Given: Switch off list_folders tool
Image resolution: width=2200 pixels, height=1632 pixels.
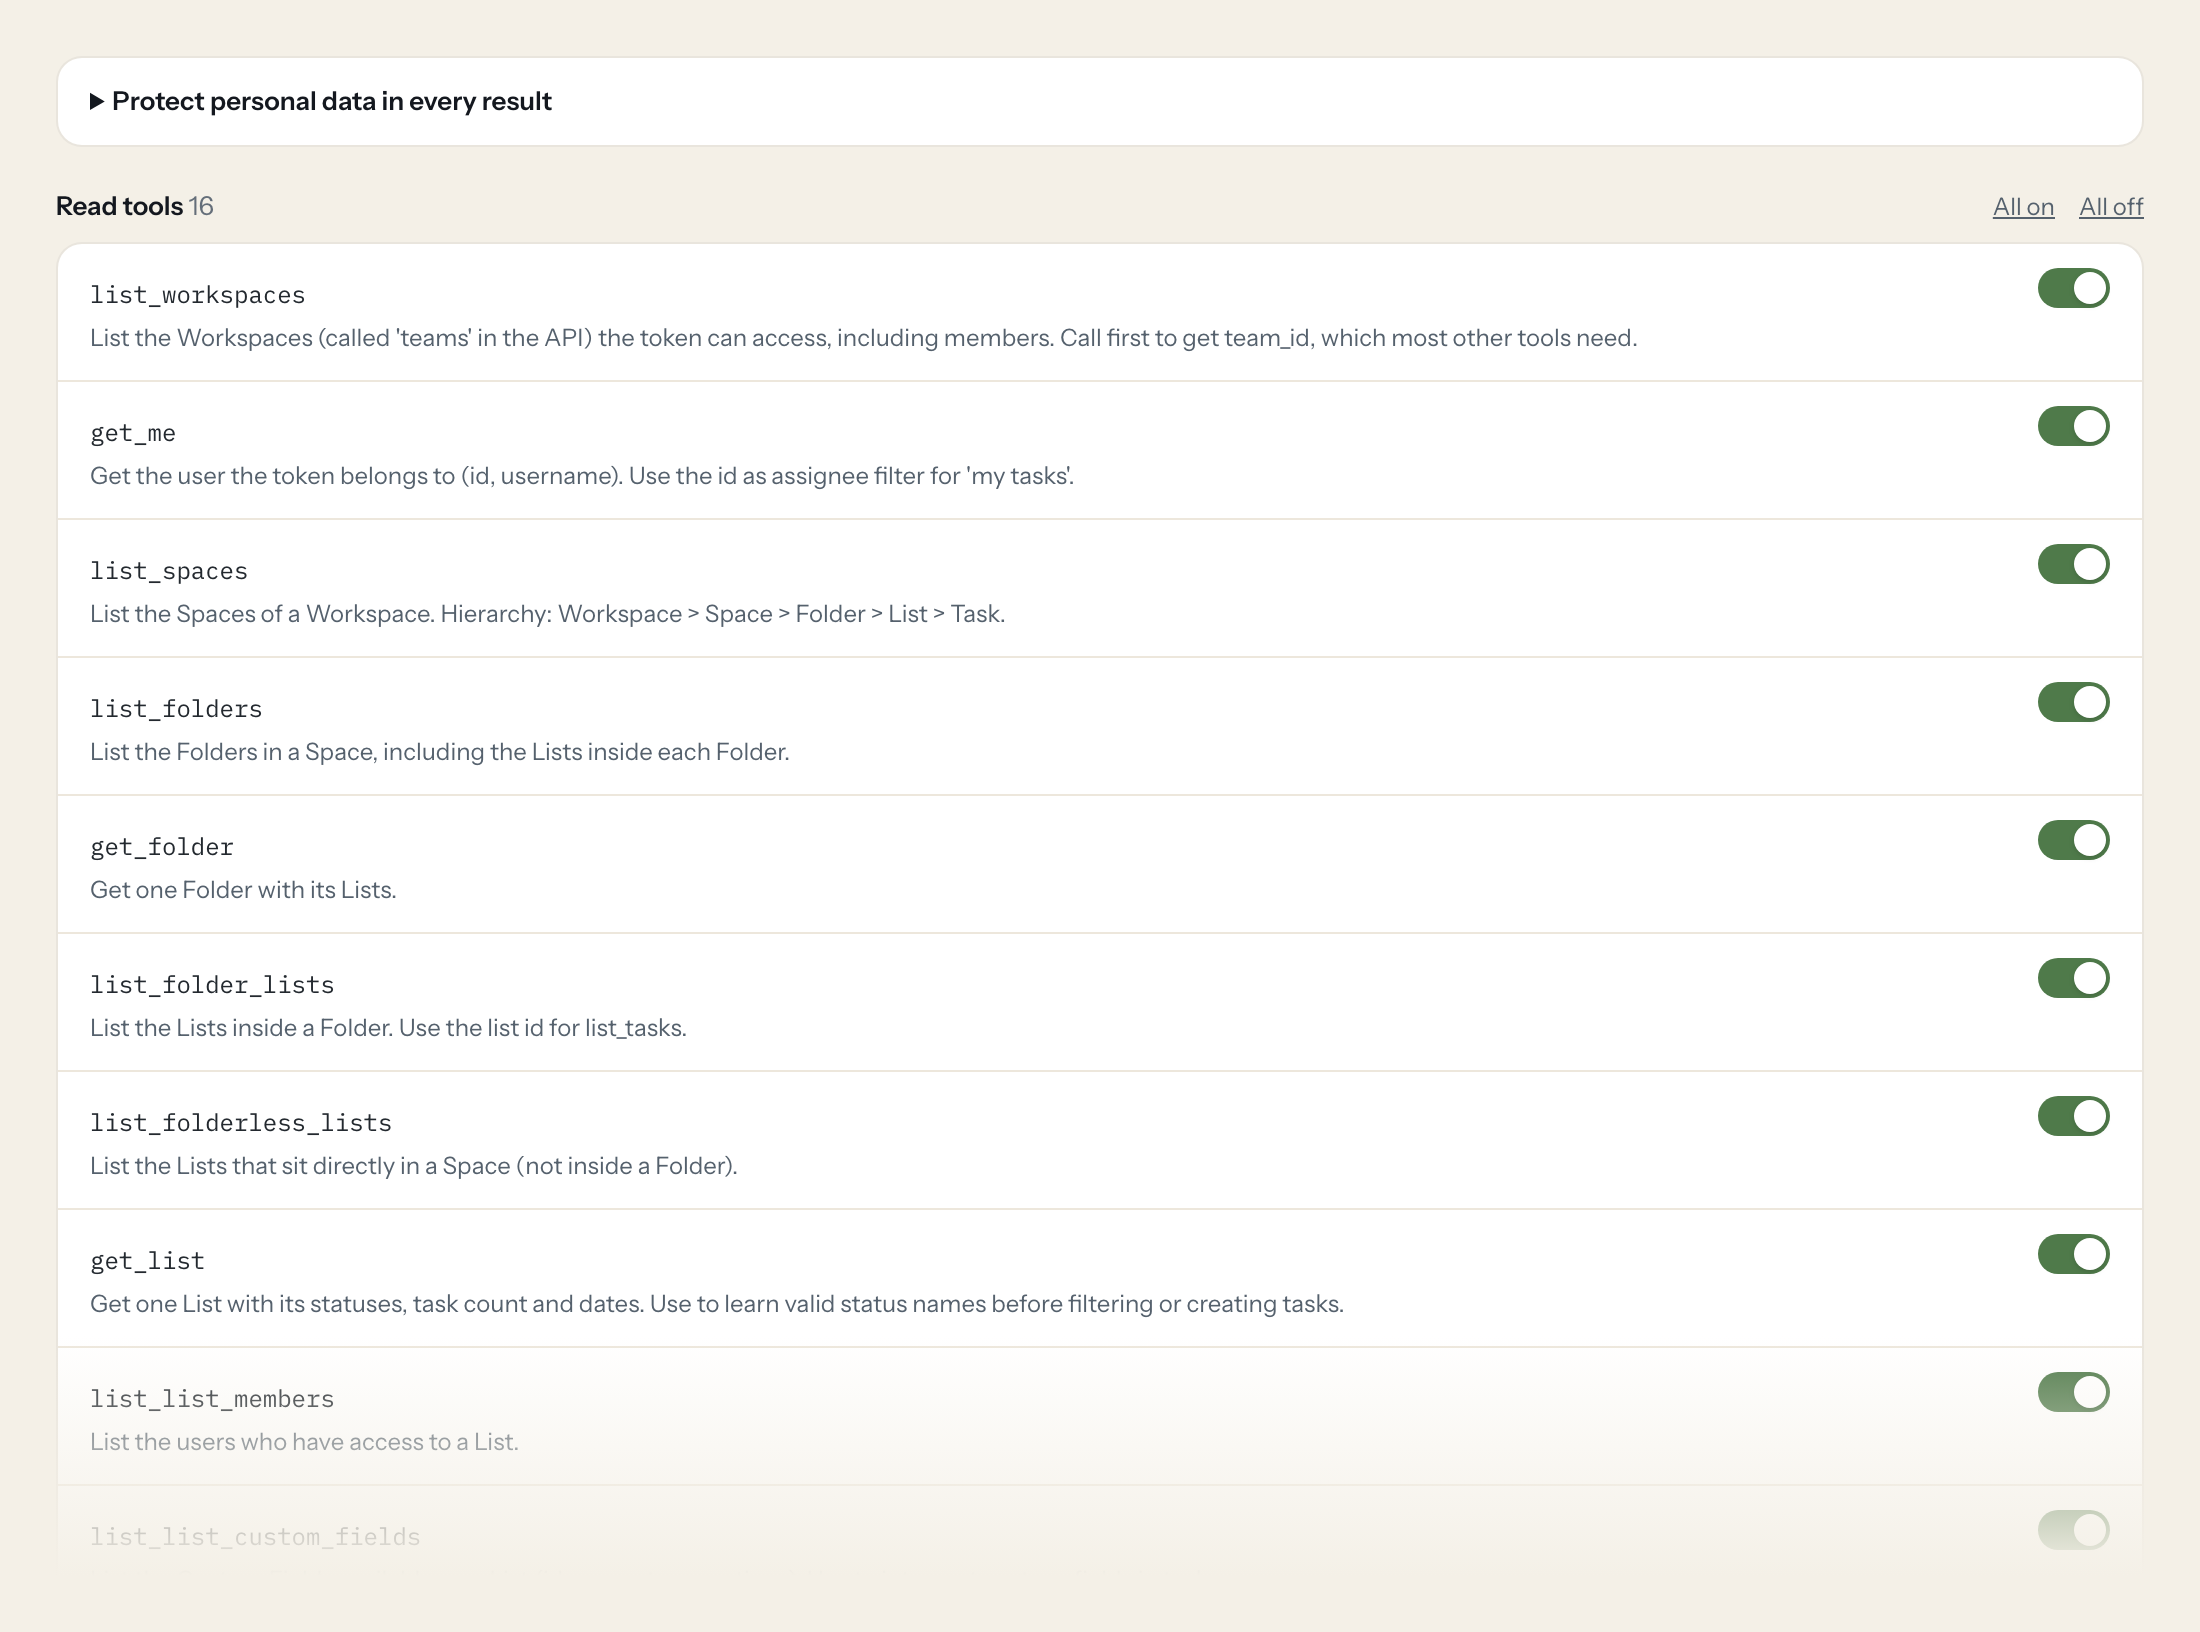Looking at the screenshot, I should point(2073,702).
